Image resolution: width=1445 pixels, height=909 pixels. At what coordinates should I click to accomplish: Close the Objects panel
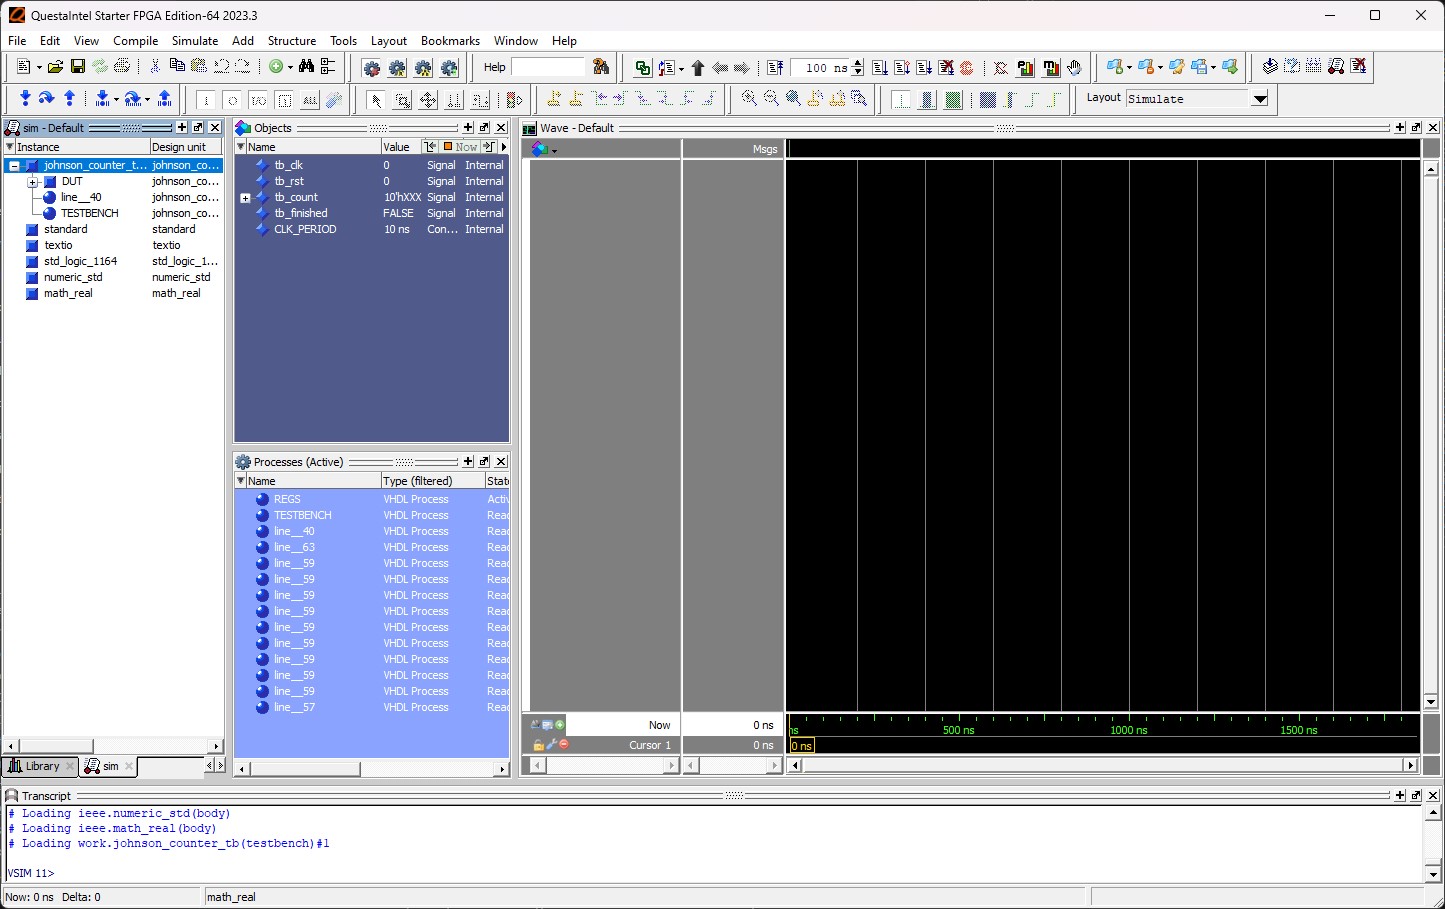[x=501, y=128]
